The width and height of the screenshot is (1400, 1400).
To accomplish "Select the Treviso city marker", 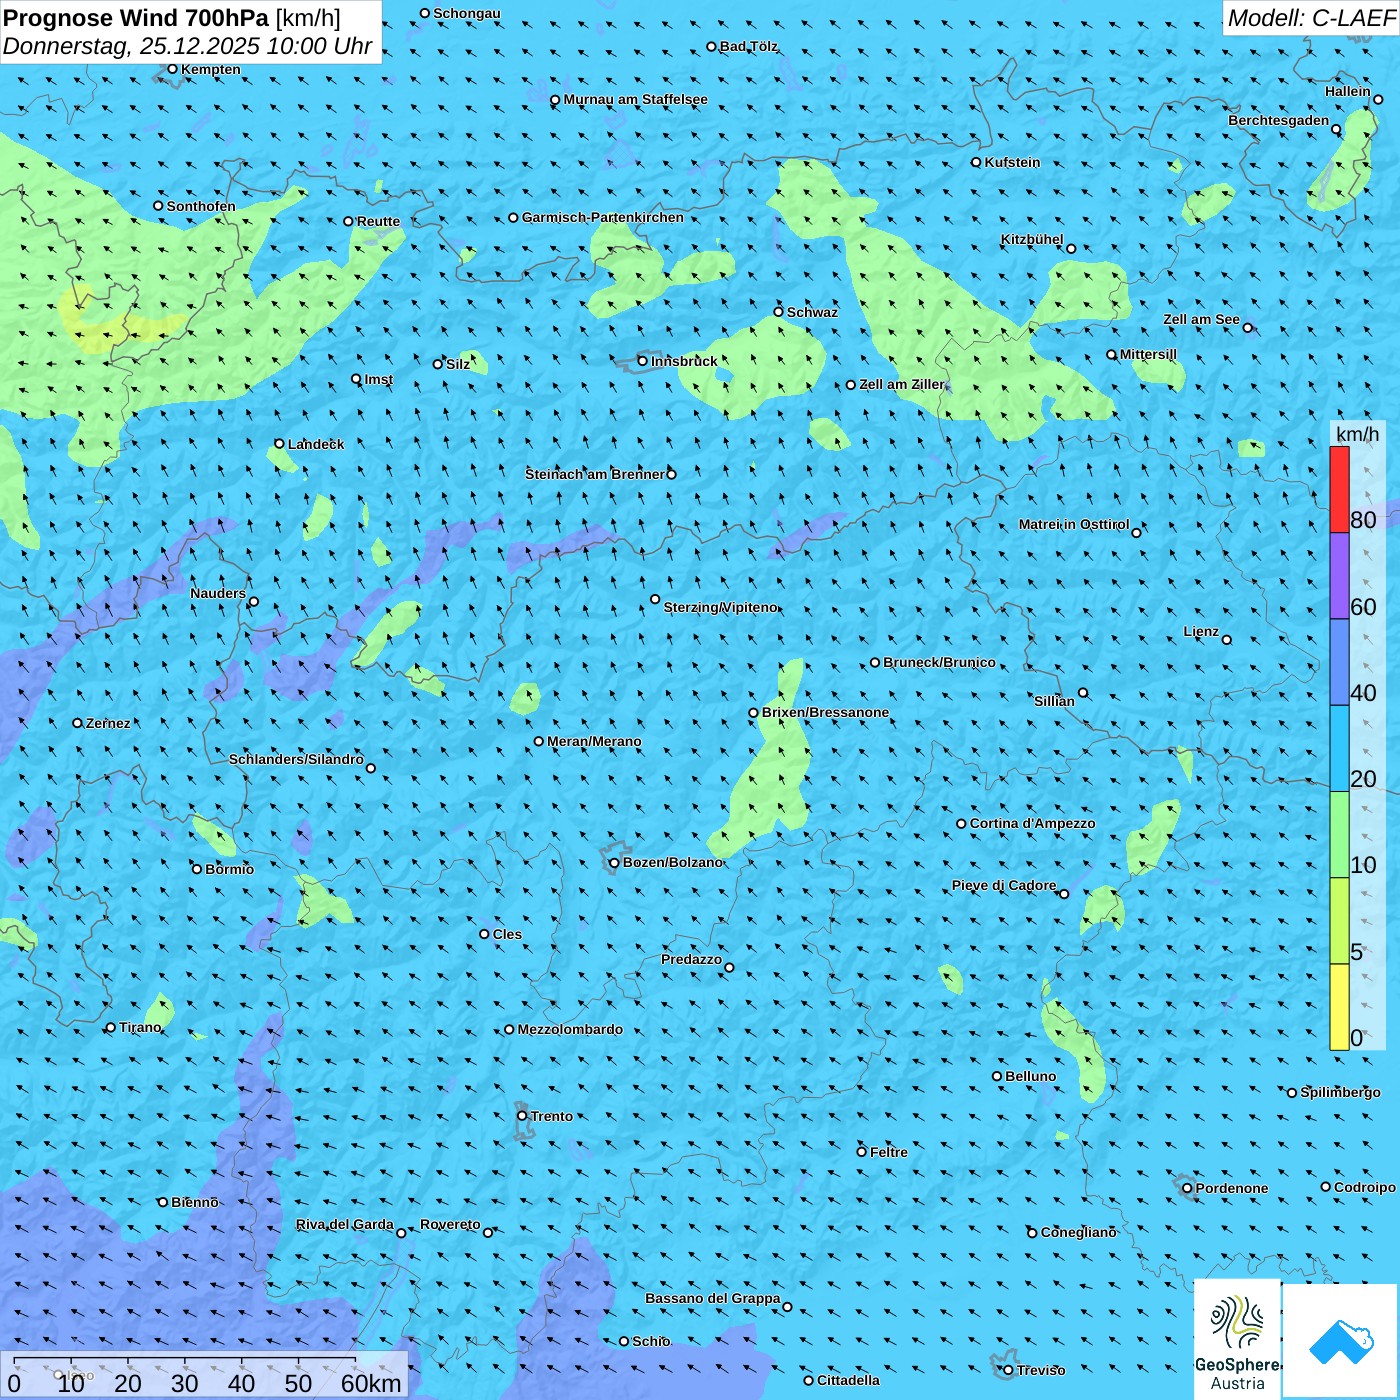I will point(1008,1370).
